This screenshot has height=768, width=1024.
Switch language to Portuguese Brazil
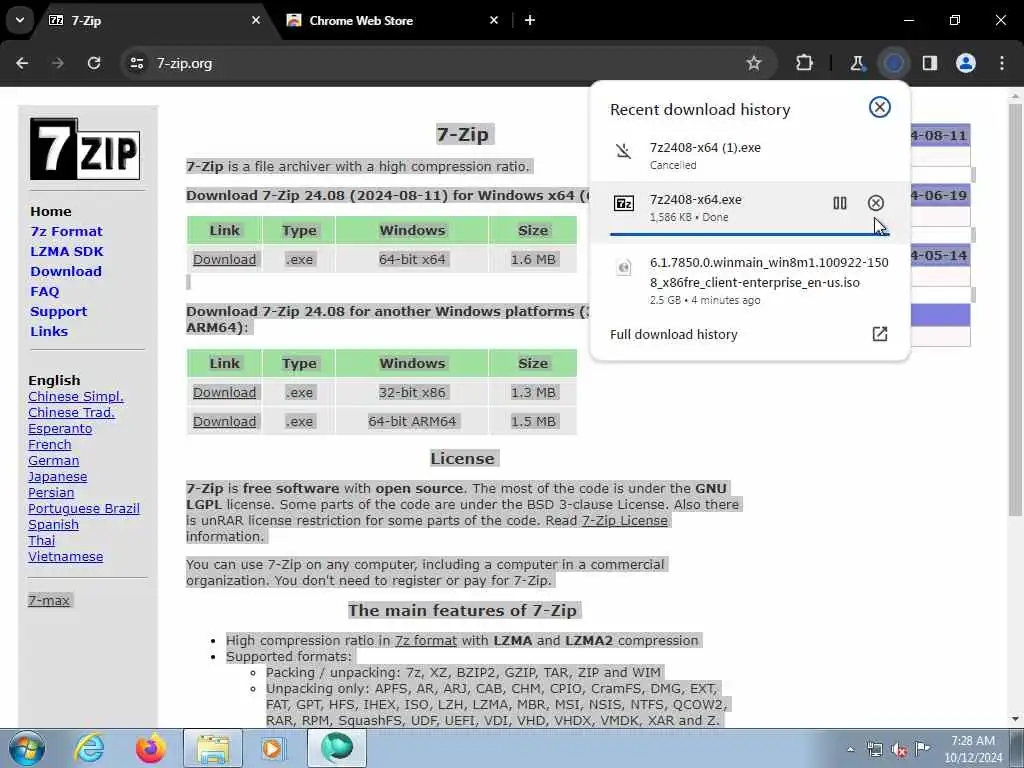(x=84, y=509)
